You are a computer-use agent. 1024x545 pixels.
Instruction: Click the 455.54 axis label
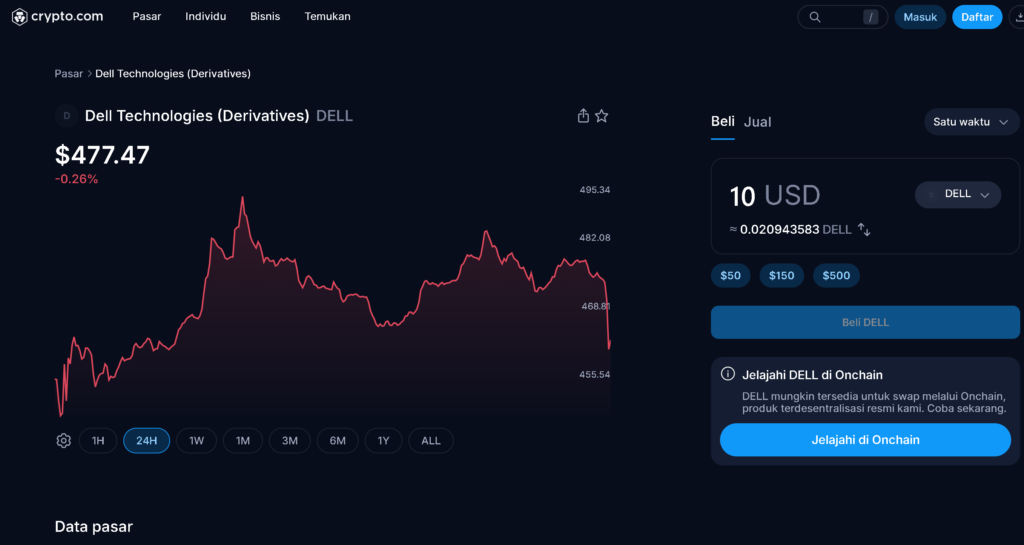pos(595,375)
